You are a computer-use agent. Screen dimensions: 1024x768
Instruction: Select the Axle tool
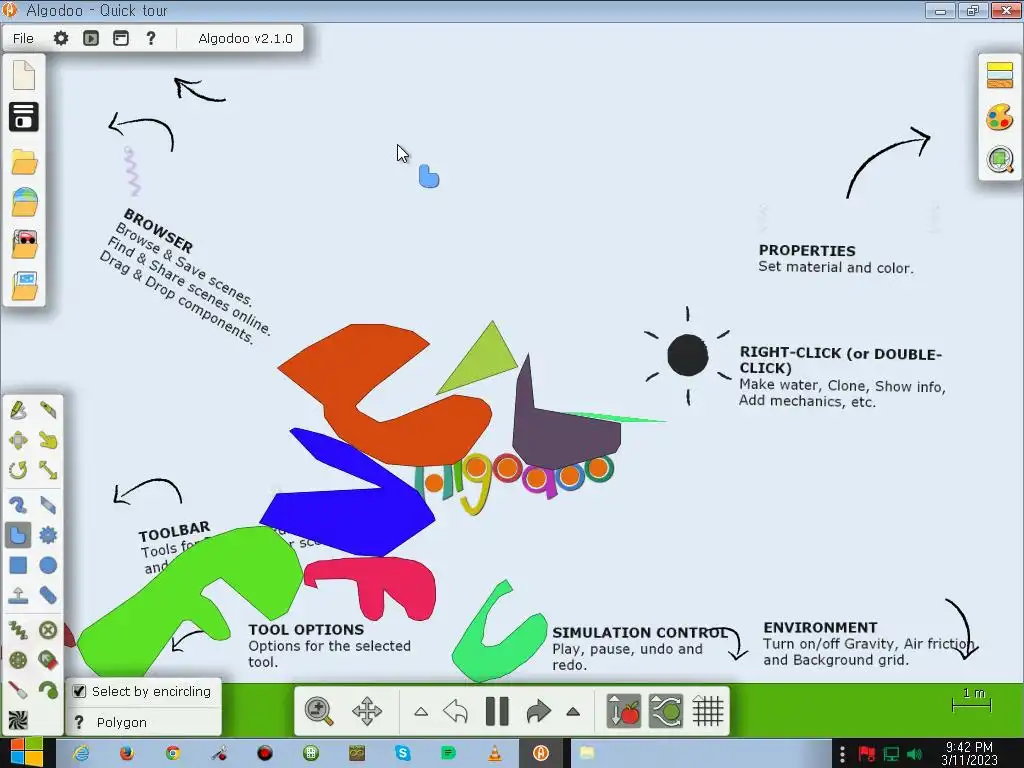point(18,660)
